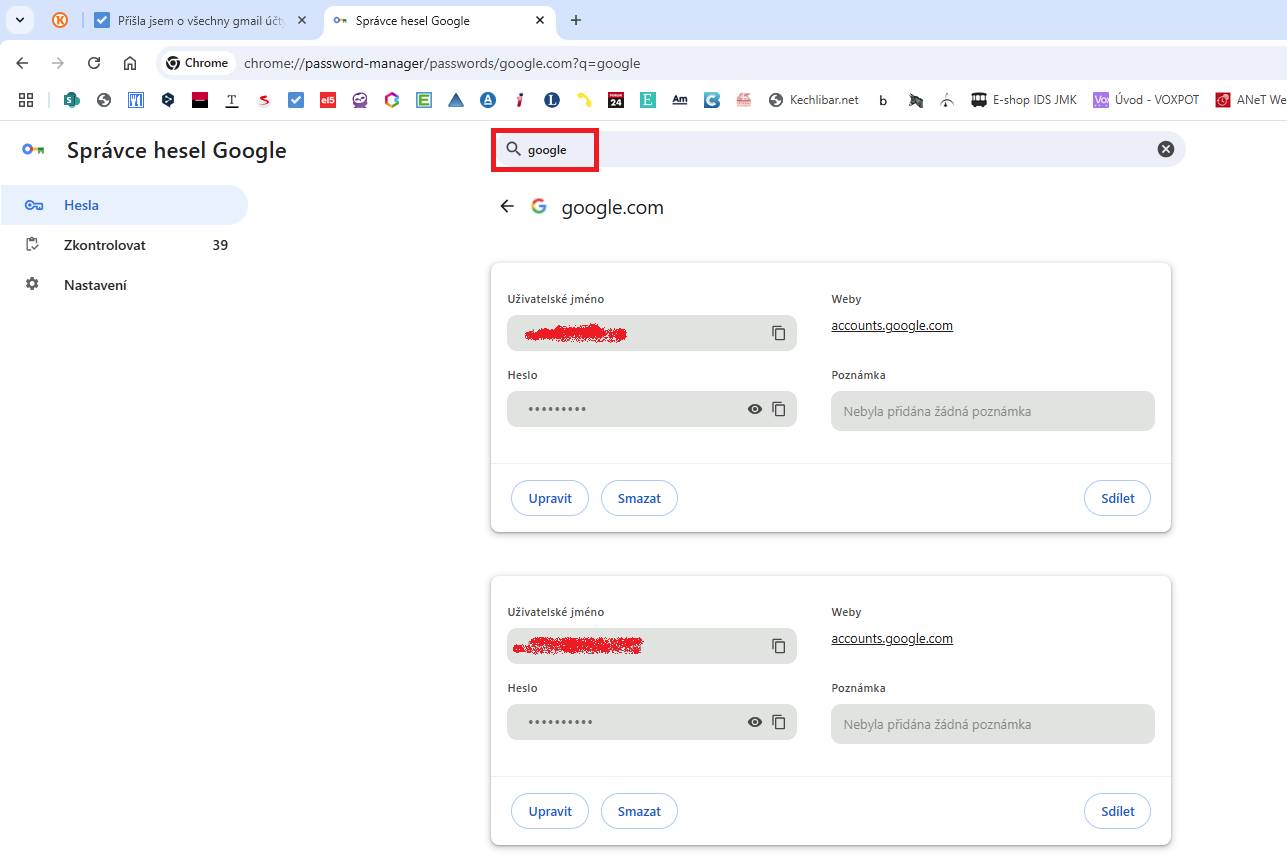
Task: Go back with the browser back arrow
Action: point(22,63)
